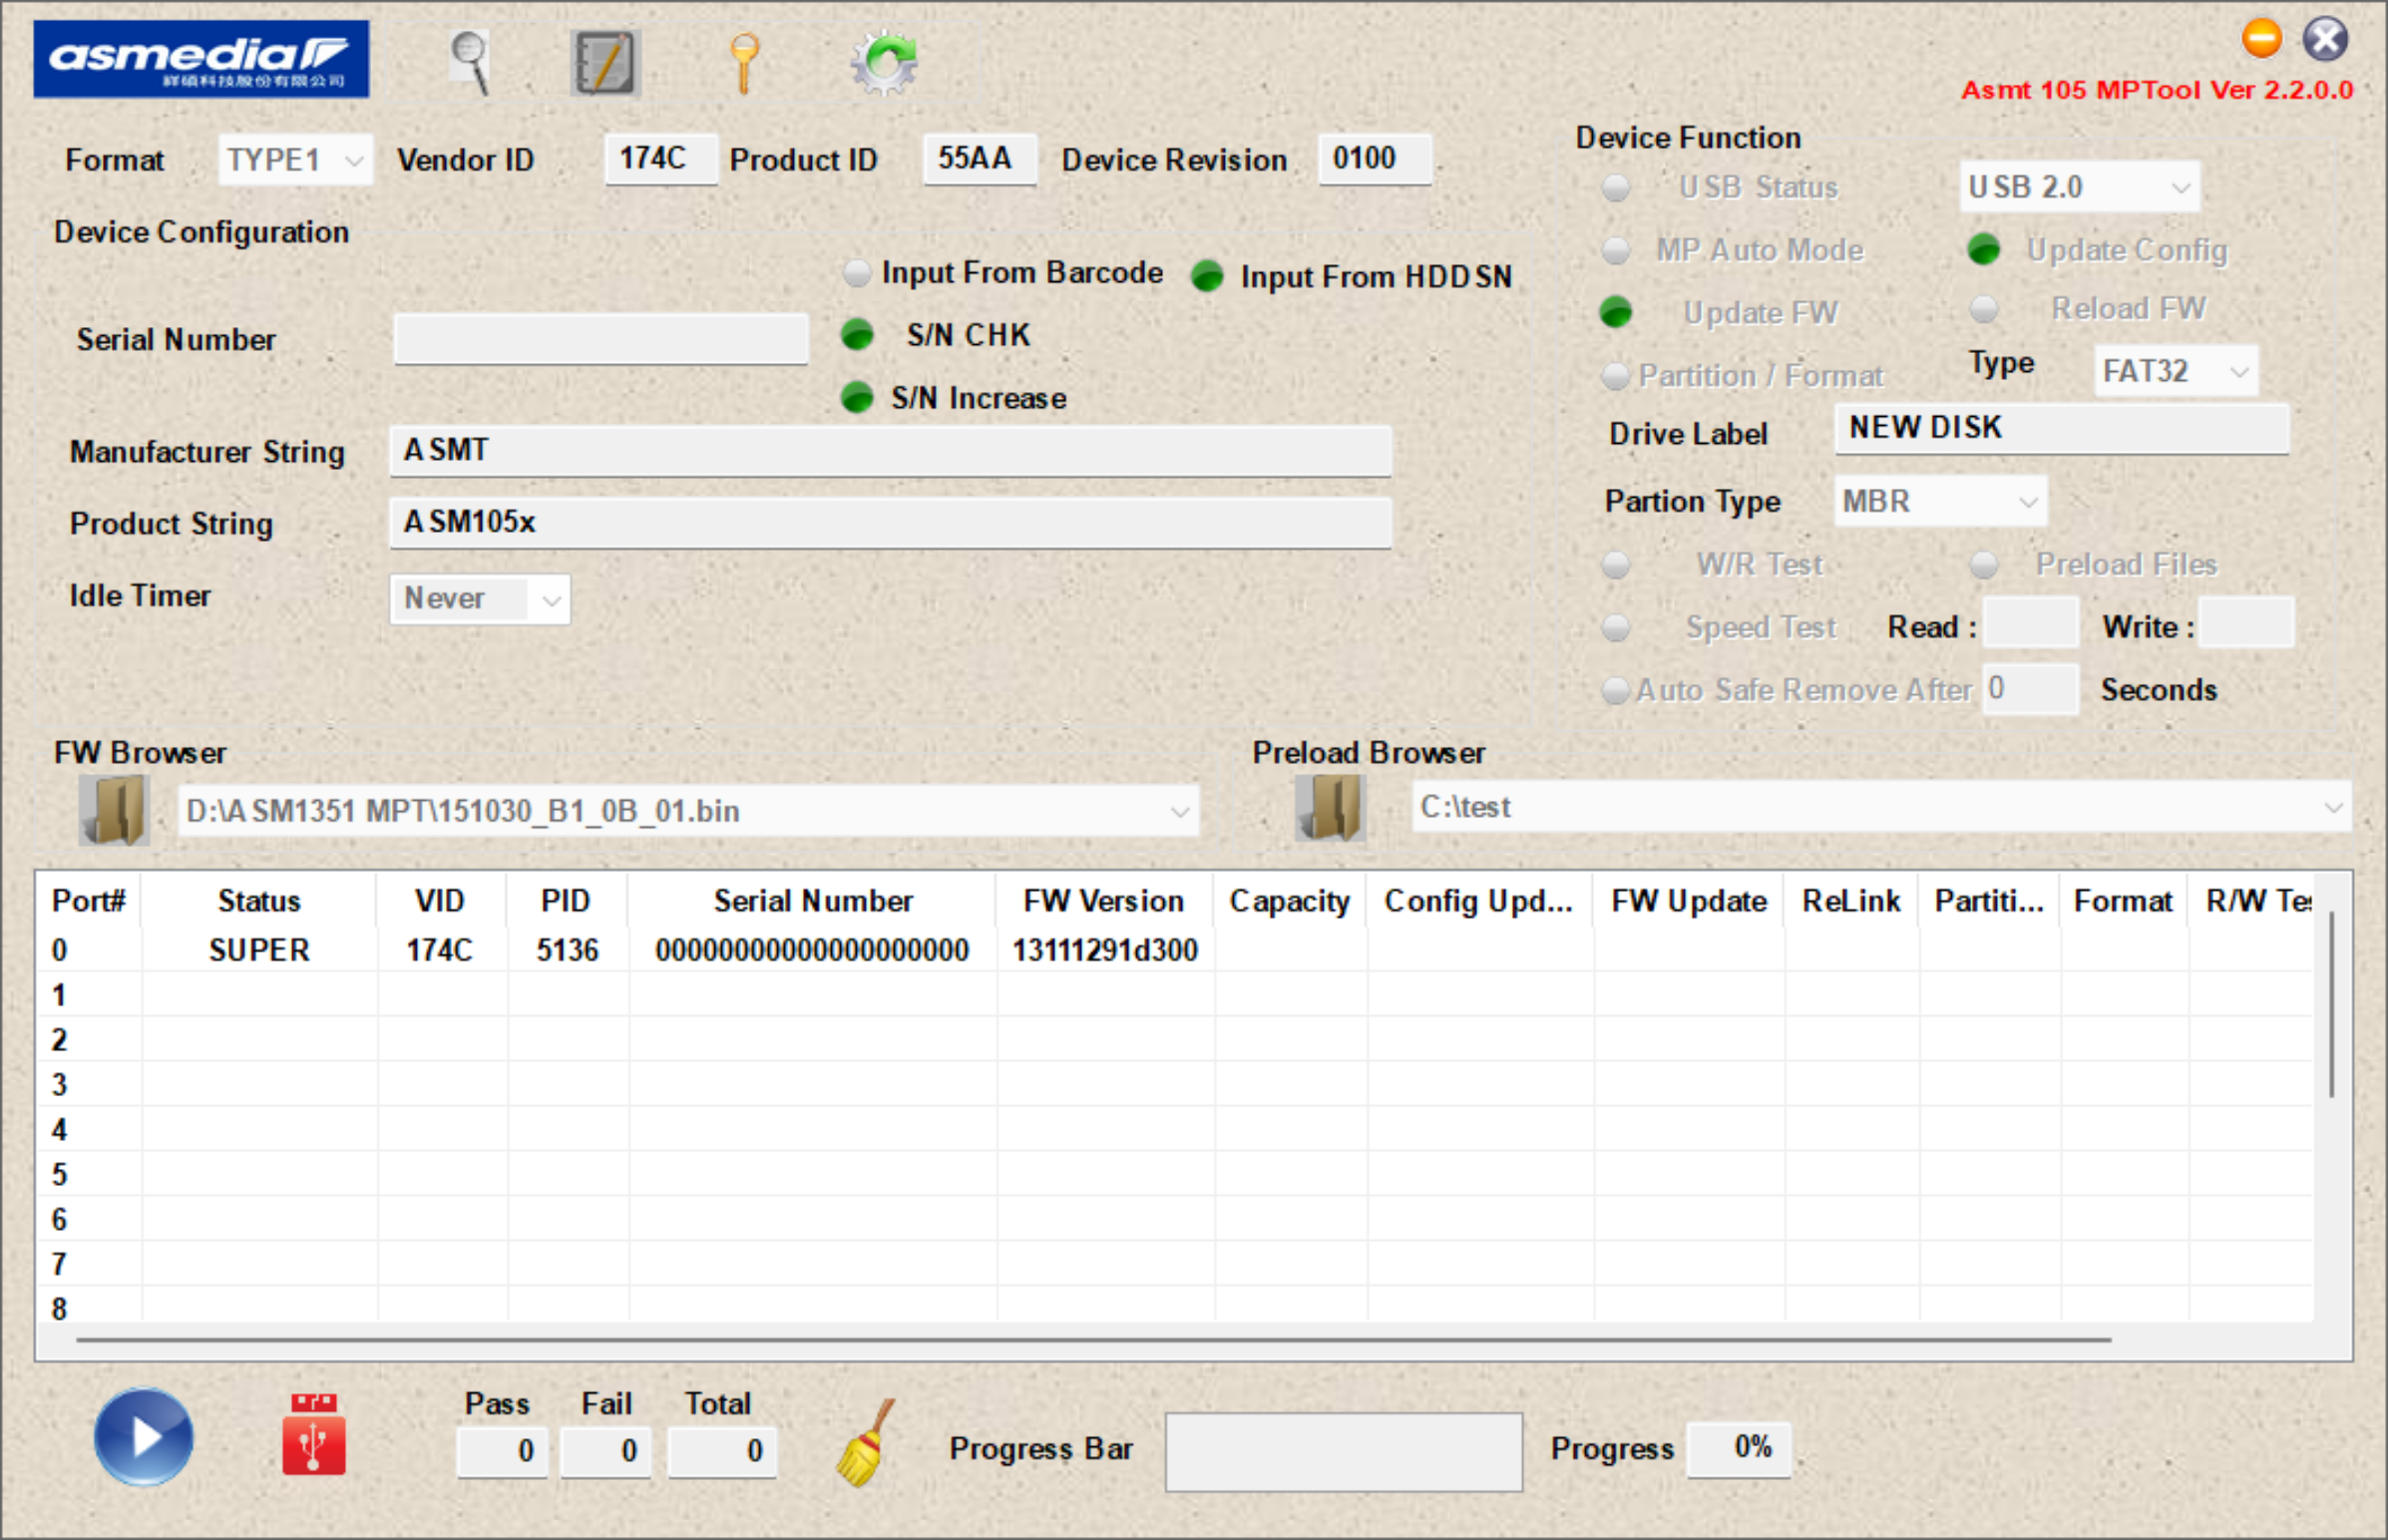Open Preload Browser folder icon
2388x1540 pixels.
coord(1330,807)
